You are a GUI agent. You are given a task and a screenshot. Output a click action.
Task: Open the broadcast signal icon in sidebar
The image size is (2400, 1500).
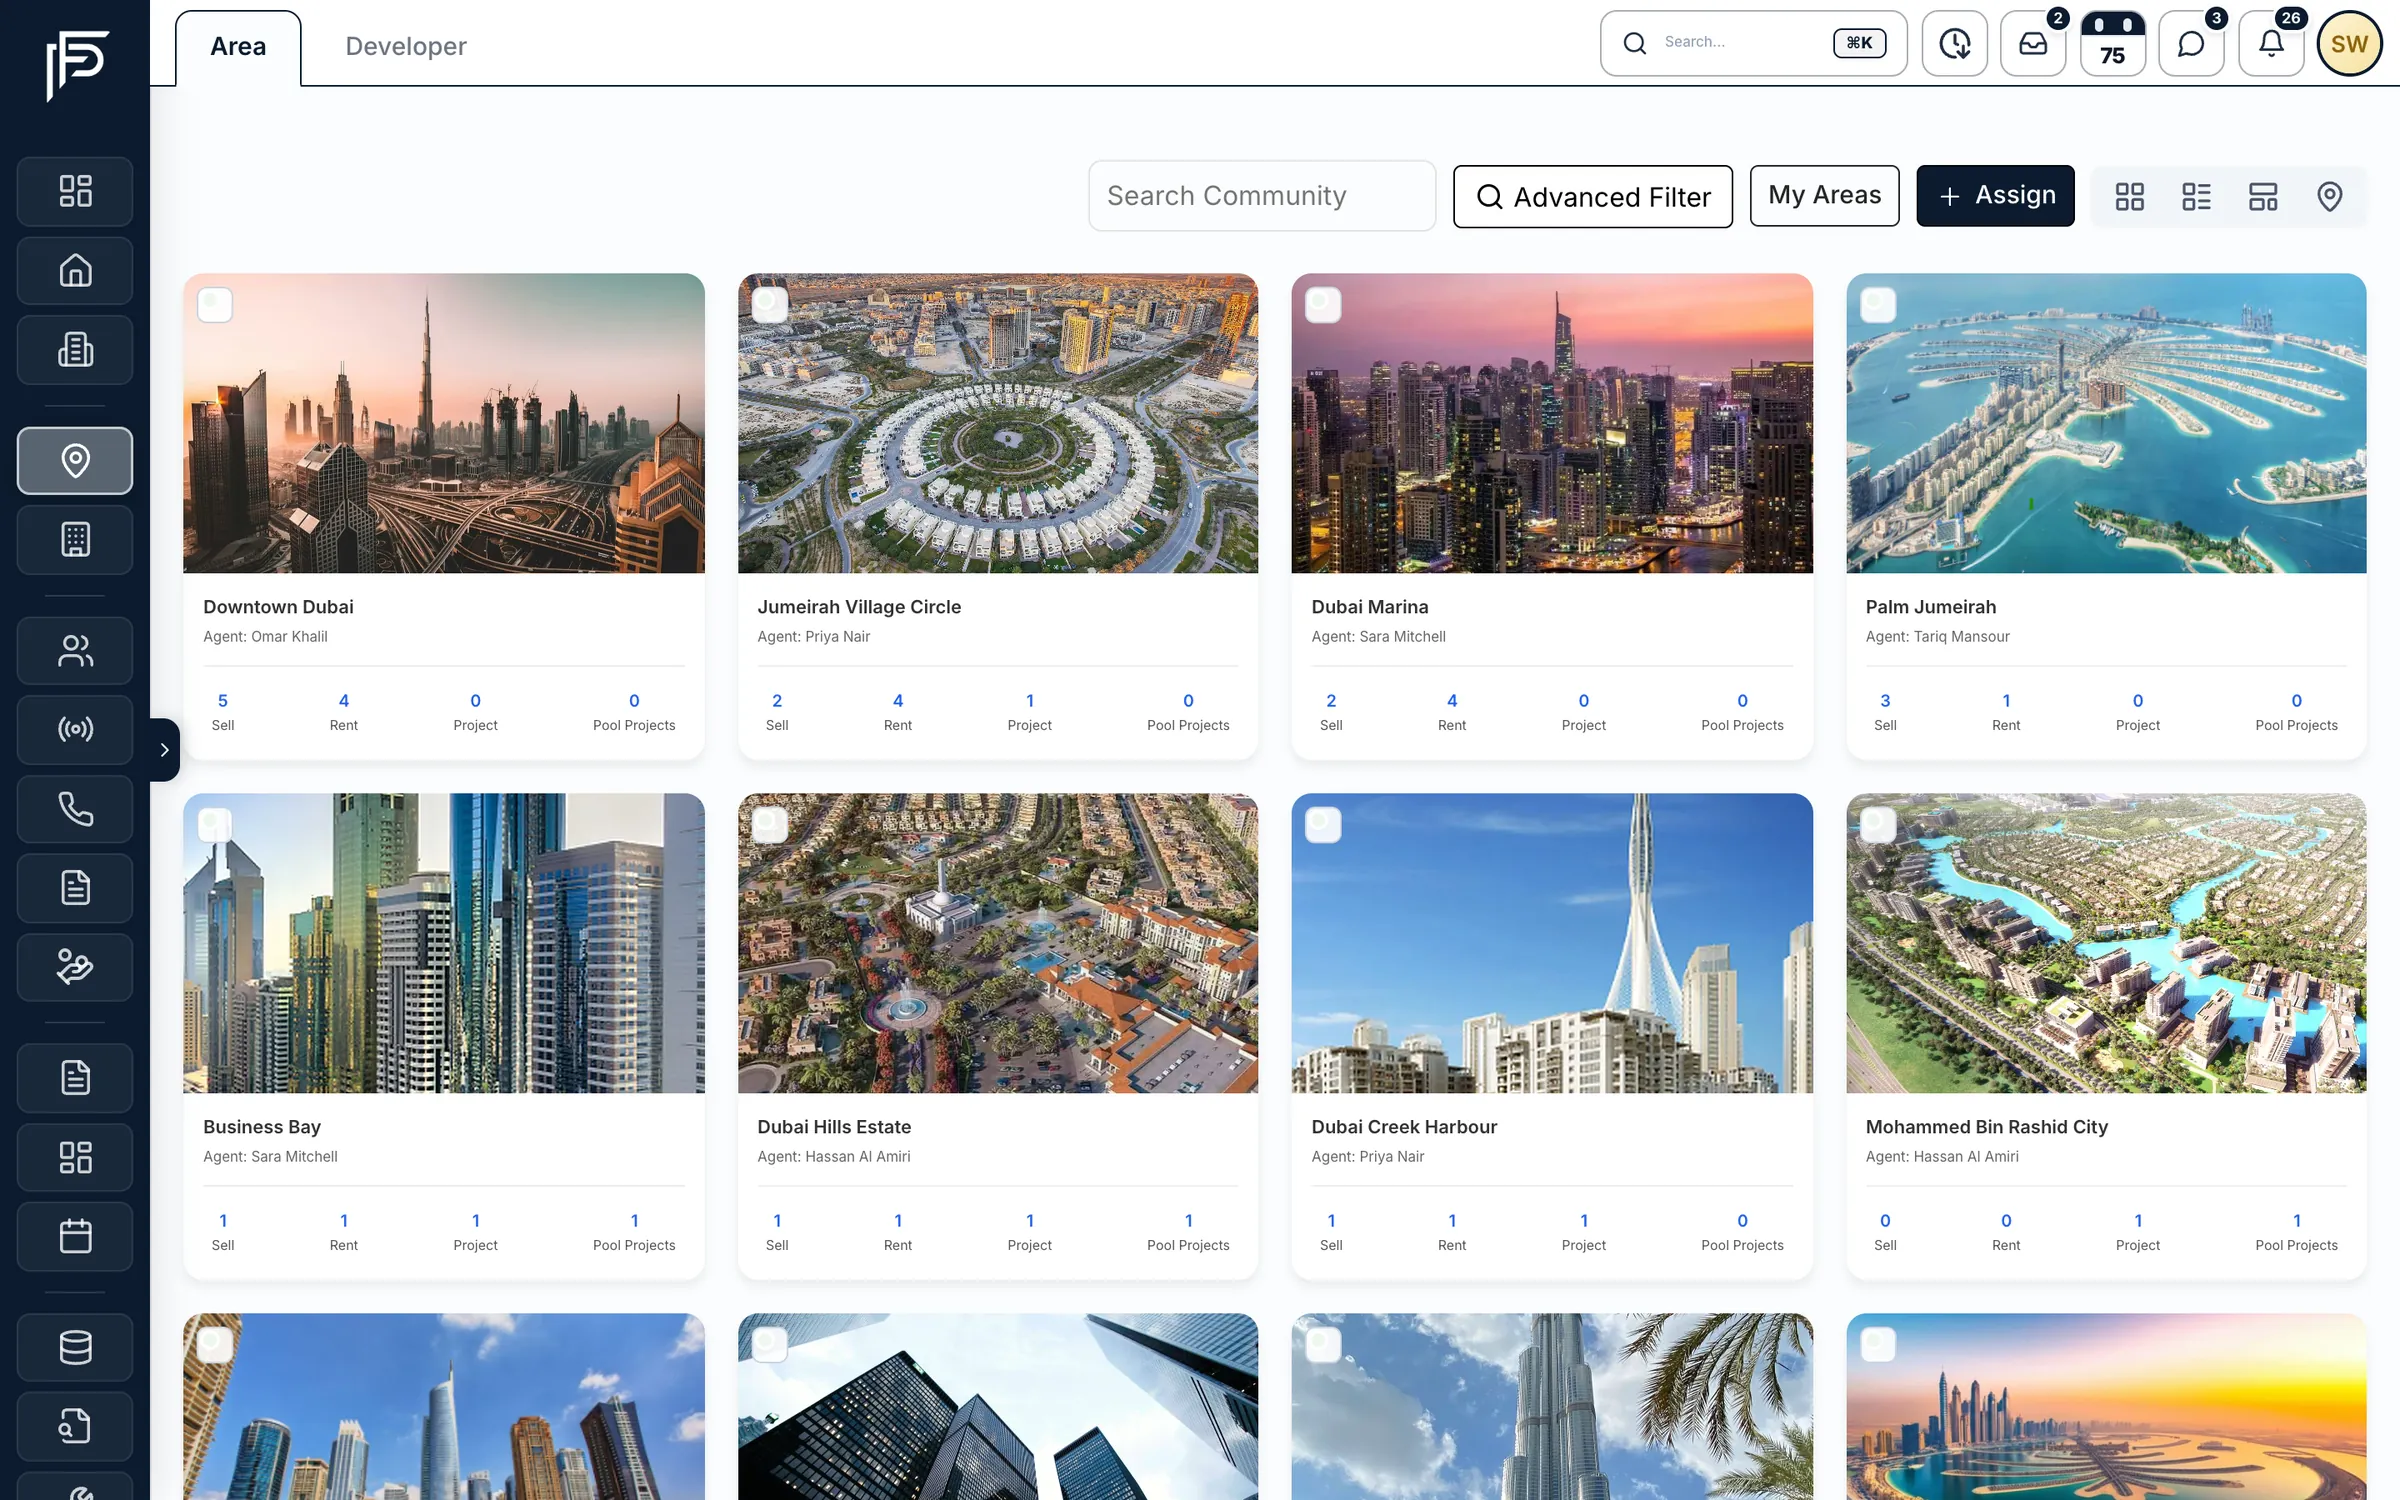tap(75, 729)
